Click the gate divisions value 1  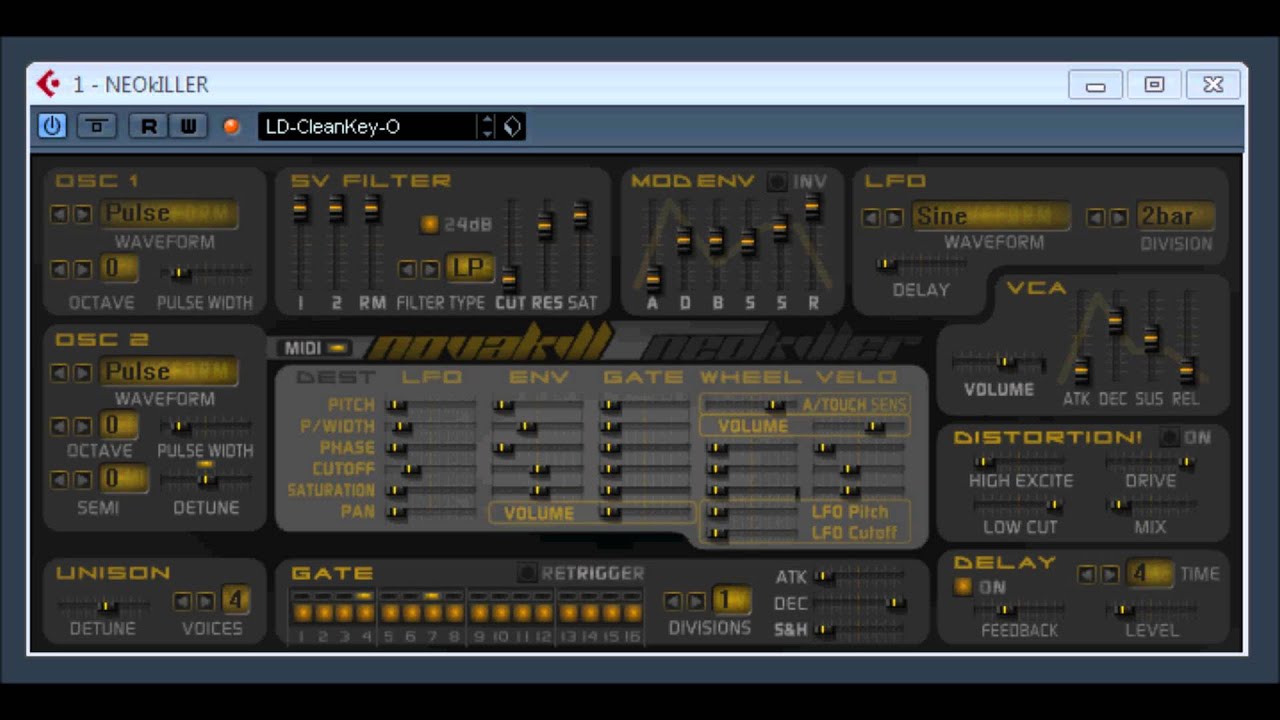[730, 600]
